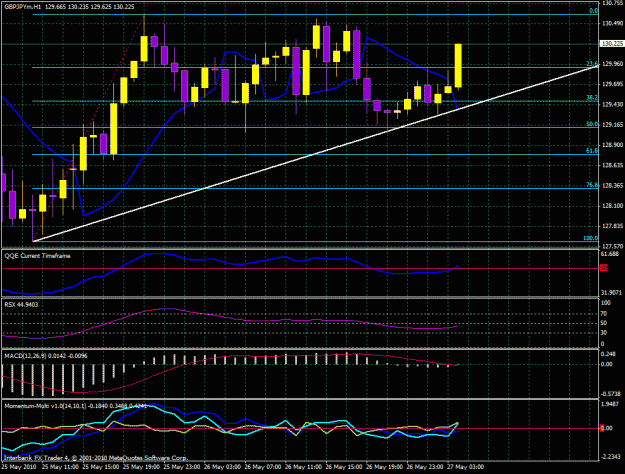Select the Fibonacci 0.0 level label
The image size is (625, 474).
594,11
